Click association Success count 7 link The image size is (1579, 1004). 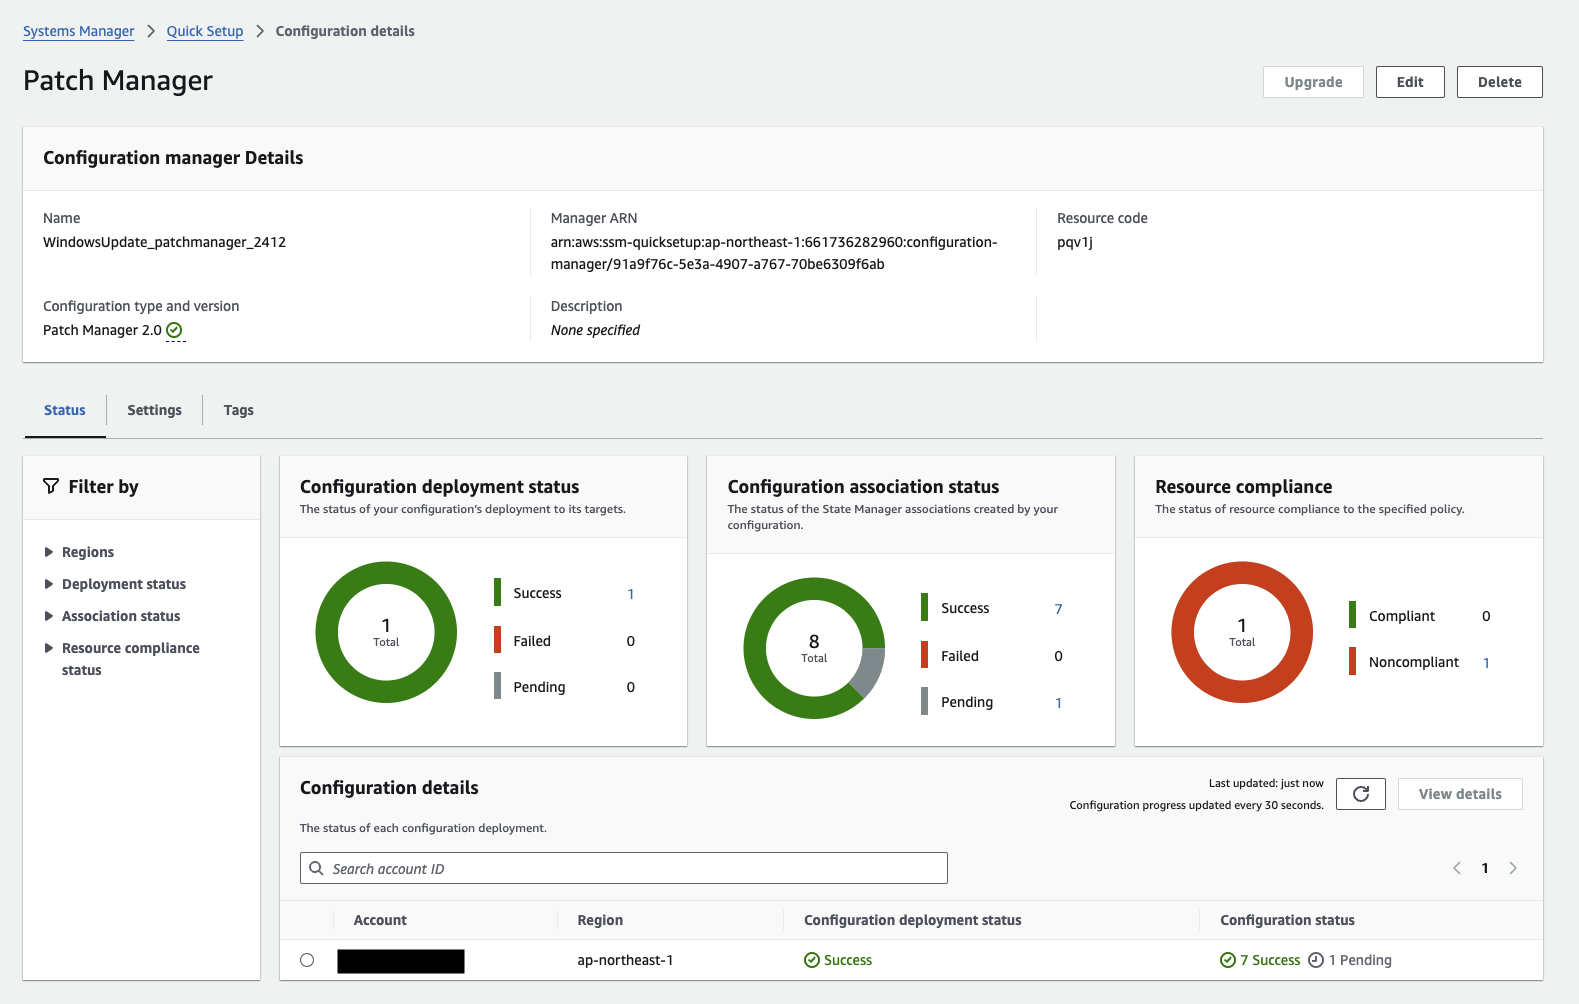tap(1058, 609)
